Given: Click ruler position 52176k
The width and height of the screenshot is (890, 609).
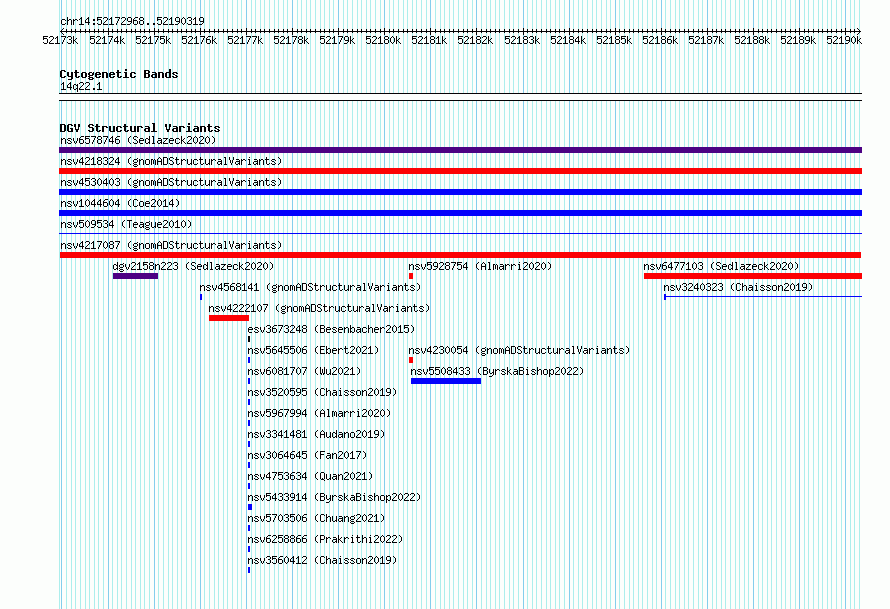Looking at the screenshot, I should [199, 40].
